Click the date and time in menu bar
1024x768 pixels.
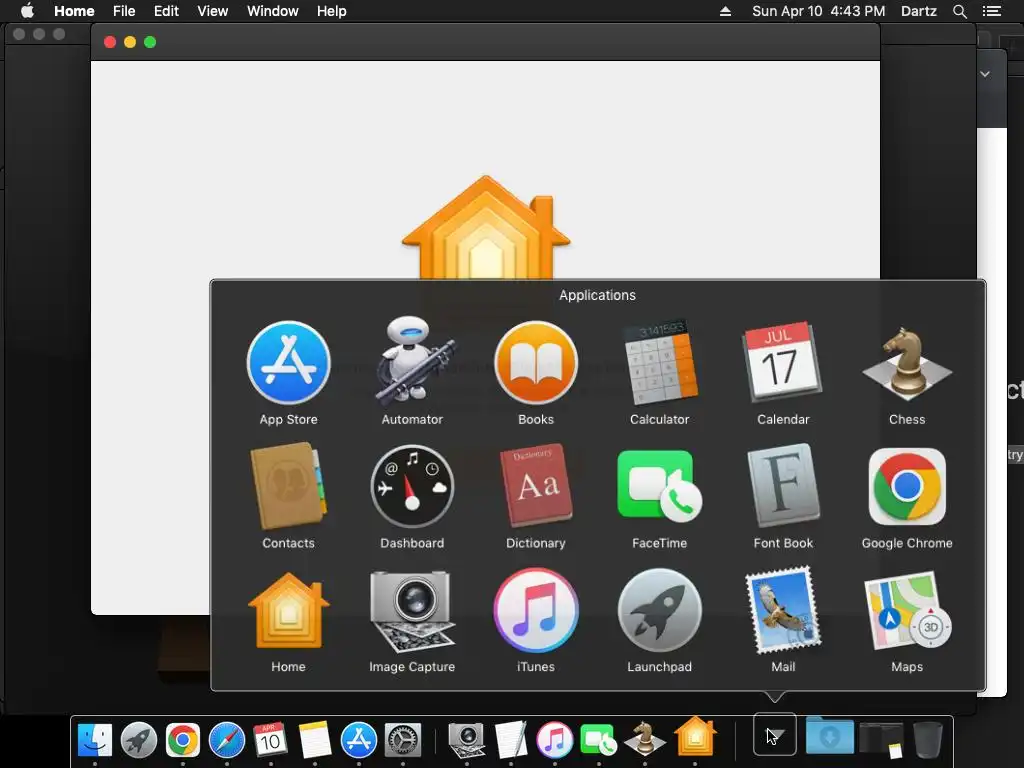818,11
